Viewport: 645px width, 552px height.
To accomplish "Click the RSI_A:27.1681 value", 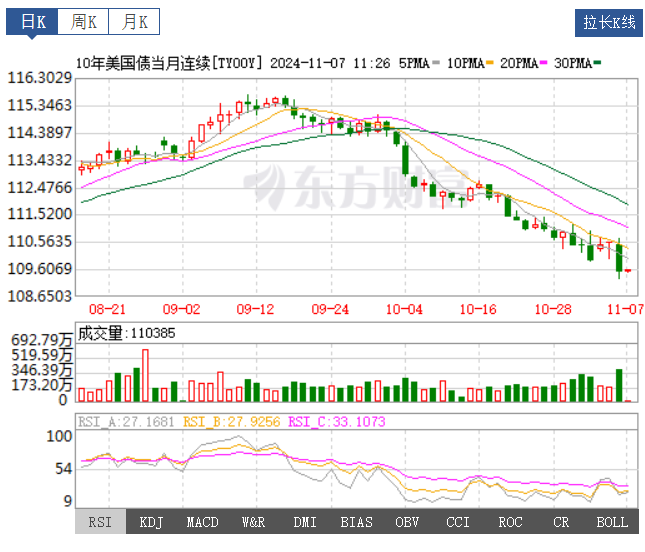I will pos(126,422).
